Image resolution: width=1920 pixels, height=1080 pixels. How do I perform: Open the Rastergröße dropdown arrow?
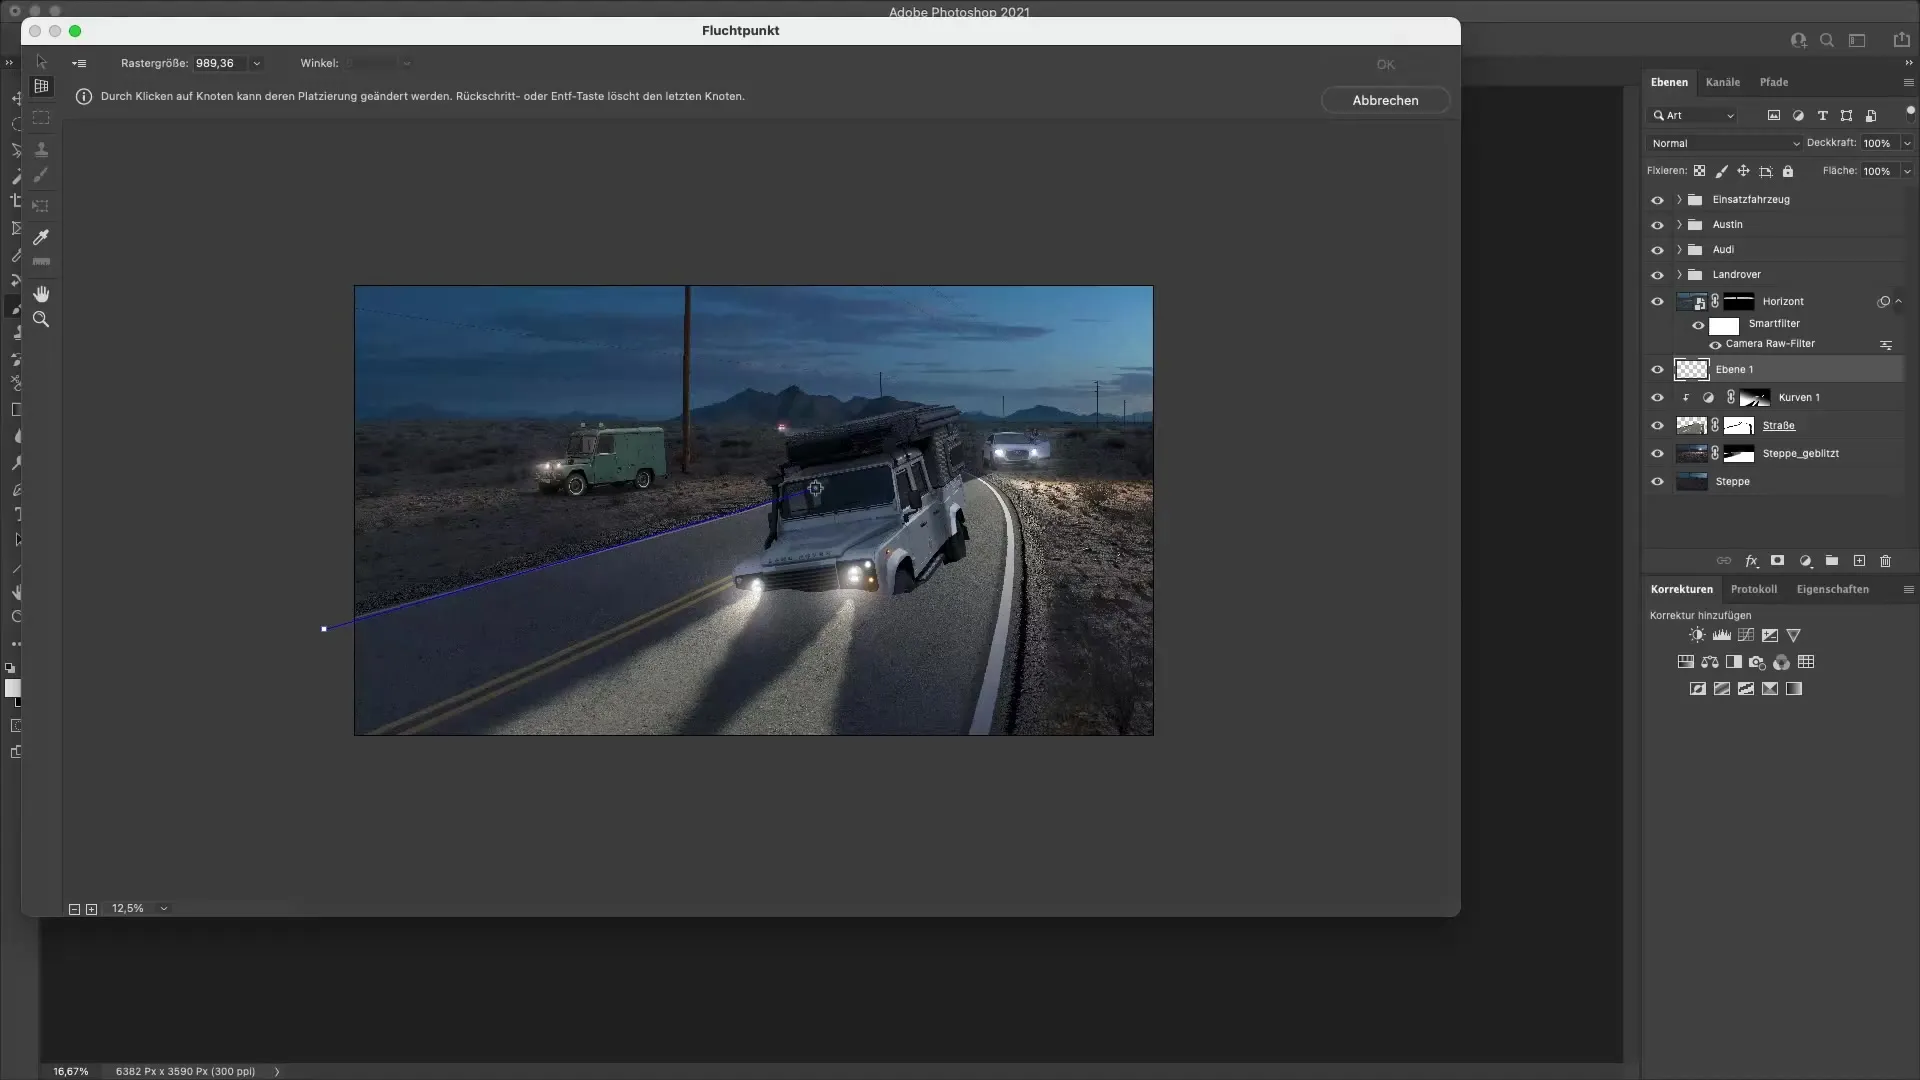(x=257, y=63)
